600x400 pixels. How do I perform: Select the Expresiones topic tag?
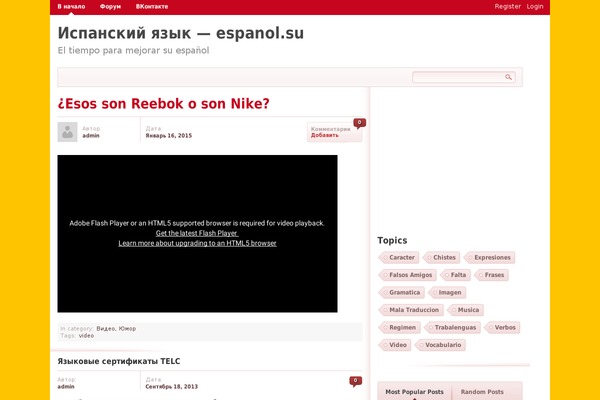pyautogui.click(x=490, y=258)
